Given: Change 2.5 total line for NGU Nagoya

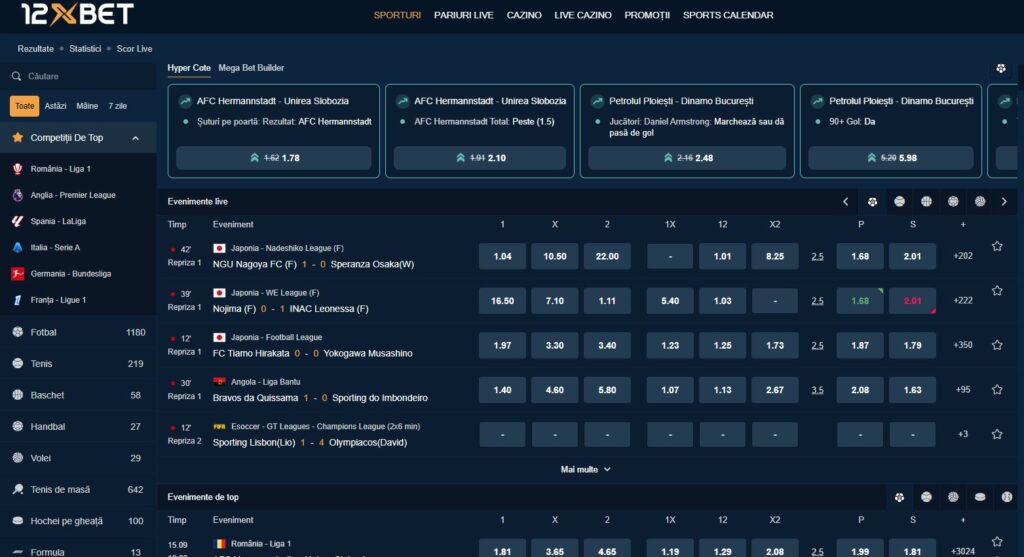Looking at the screenshot, I should coord(817,257).
